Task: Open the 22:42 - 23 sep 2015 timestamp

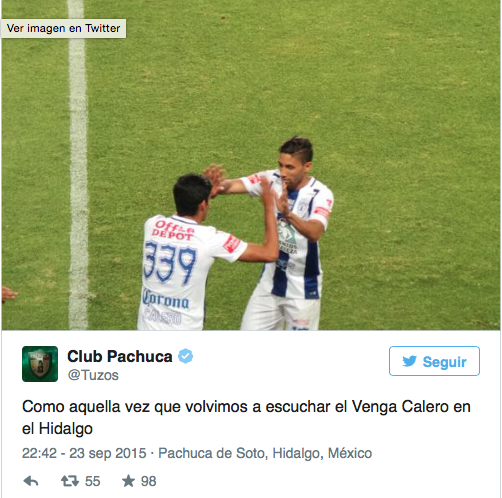Action: click(84, 453)
